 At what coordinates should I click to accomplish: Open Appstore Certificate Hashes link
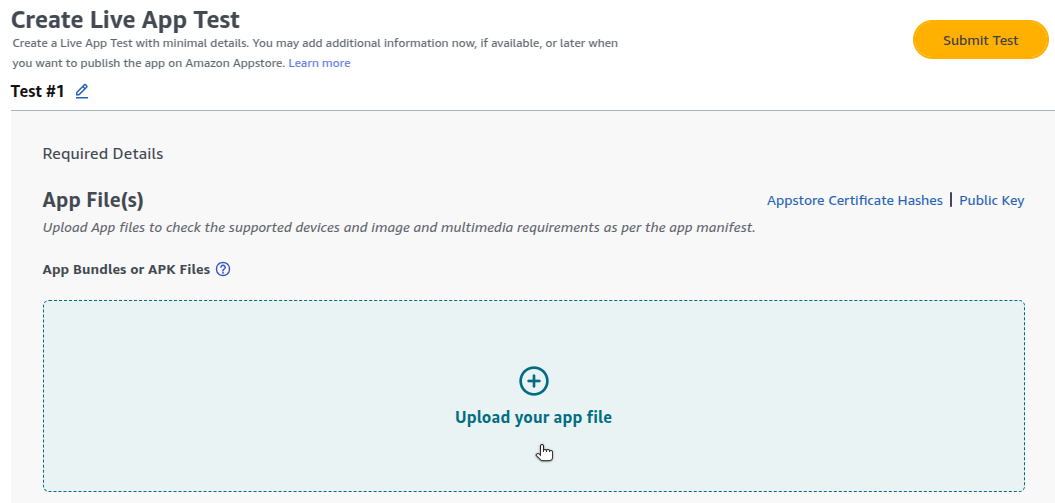854,200
